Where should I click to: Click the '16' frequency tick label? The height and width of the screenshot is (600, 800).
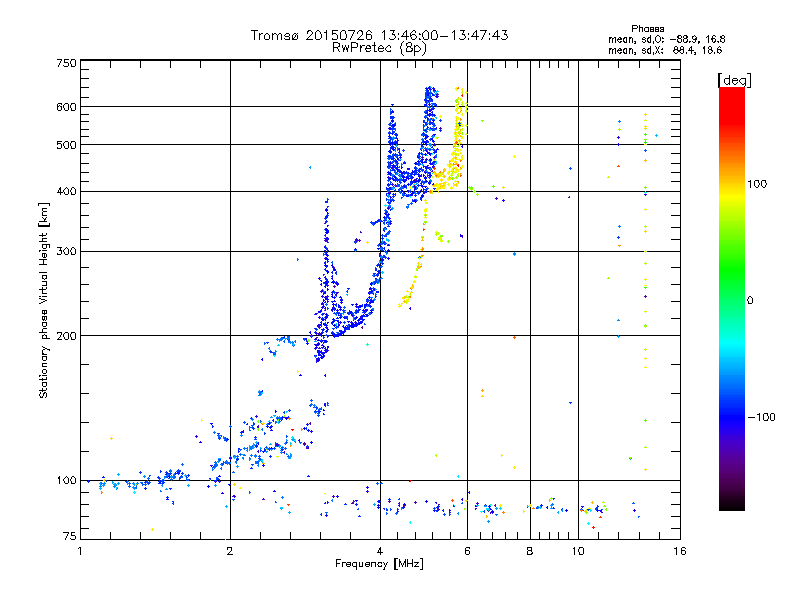tap(680, 551)
